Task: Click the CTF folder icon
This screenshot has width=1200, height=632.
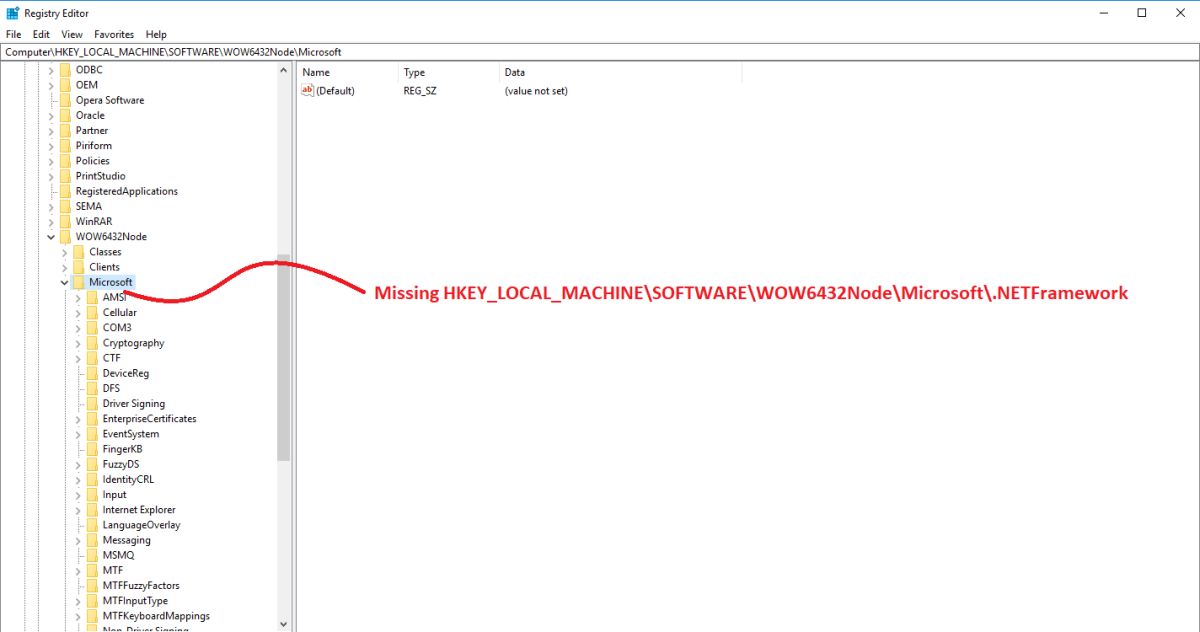Action: [92, 358]
